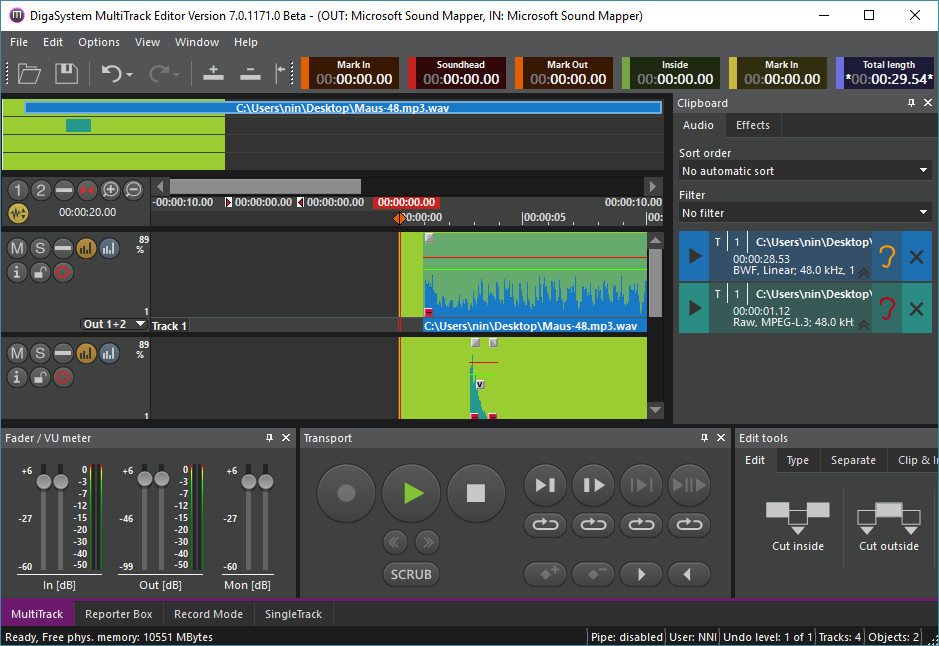This screenshot has width=939, height=646.
Task: Open the Options menu
Action: tap(99, 42)
